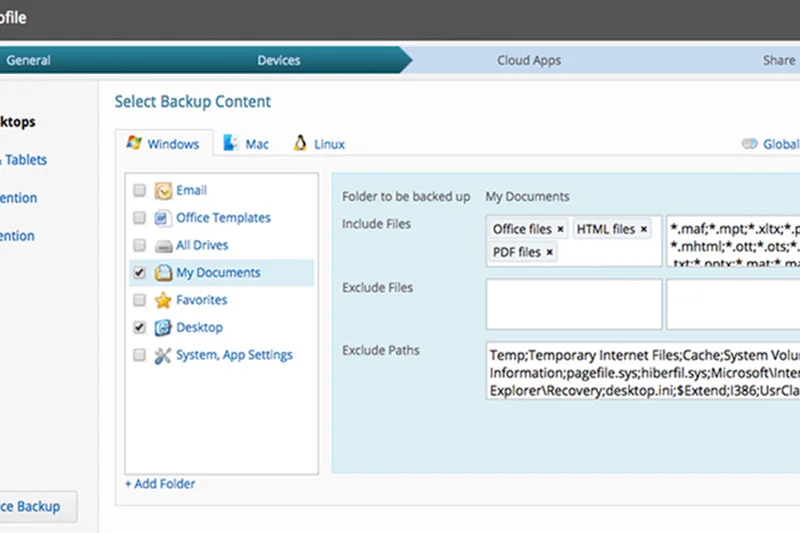Switch to the Mac tab
This screenshot has width=800, height=533.
pos(246,144)
